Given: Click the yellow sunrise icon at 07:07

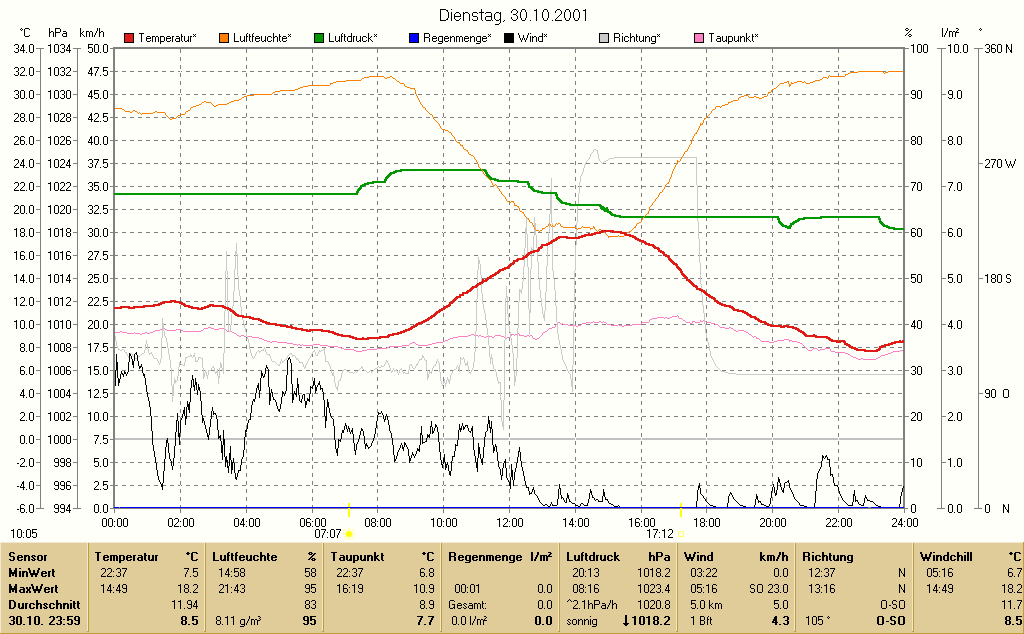Looking at the screenshot, I should tap(349, 534).
